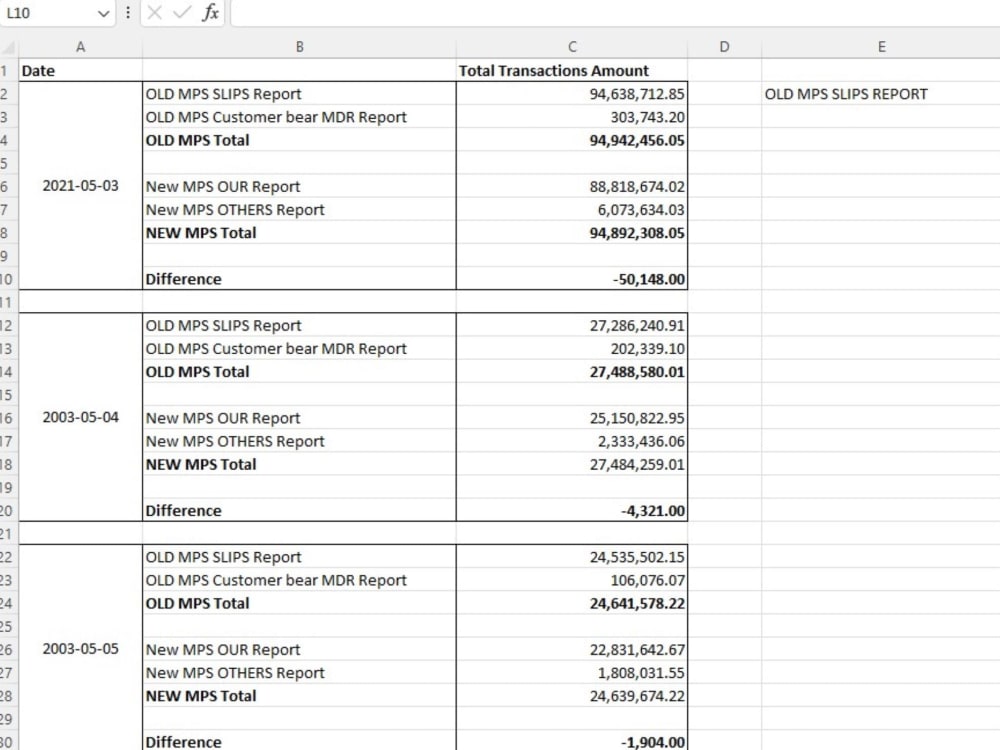Select OLD MPS SLIPS REPORT in column E
The image size is (1000, 750).
tap(881, 94)
